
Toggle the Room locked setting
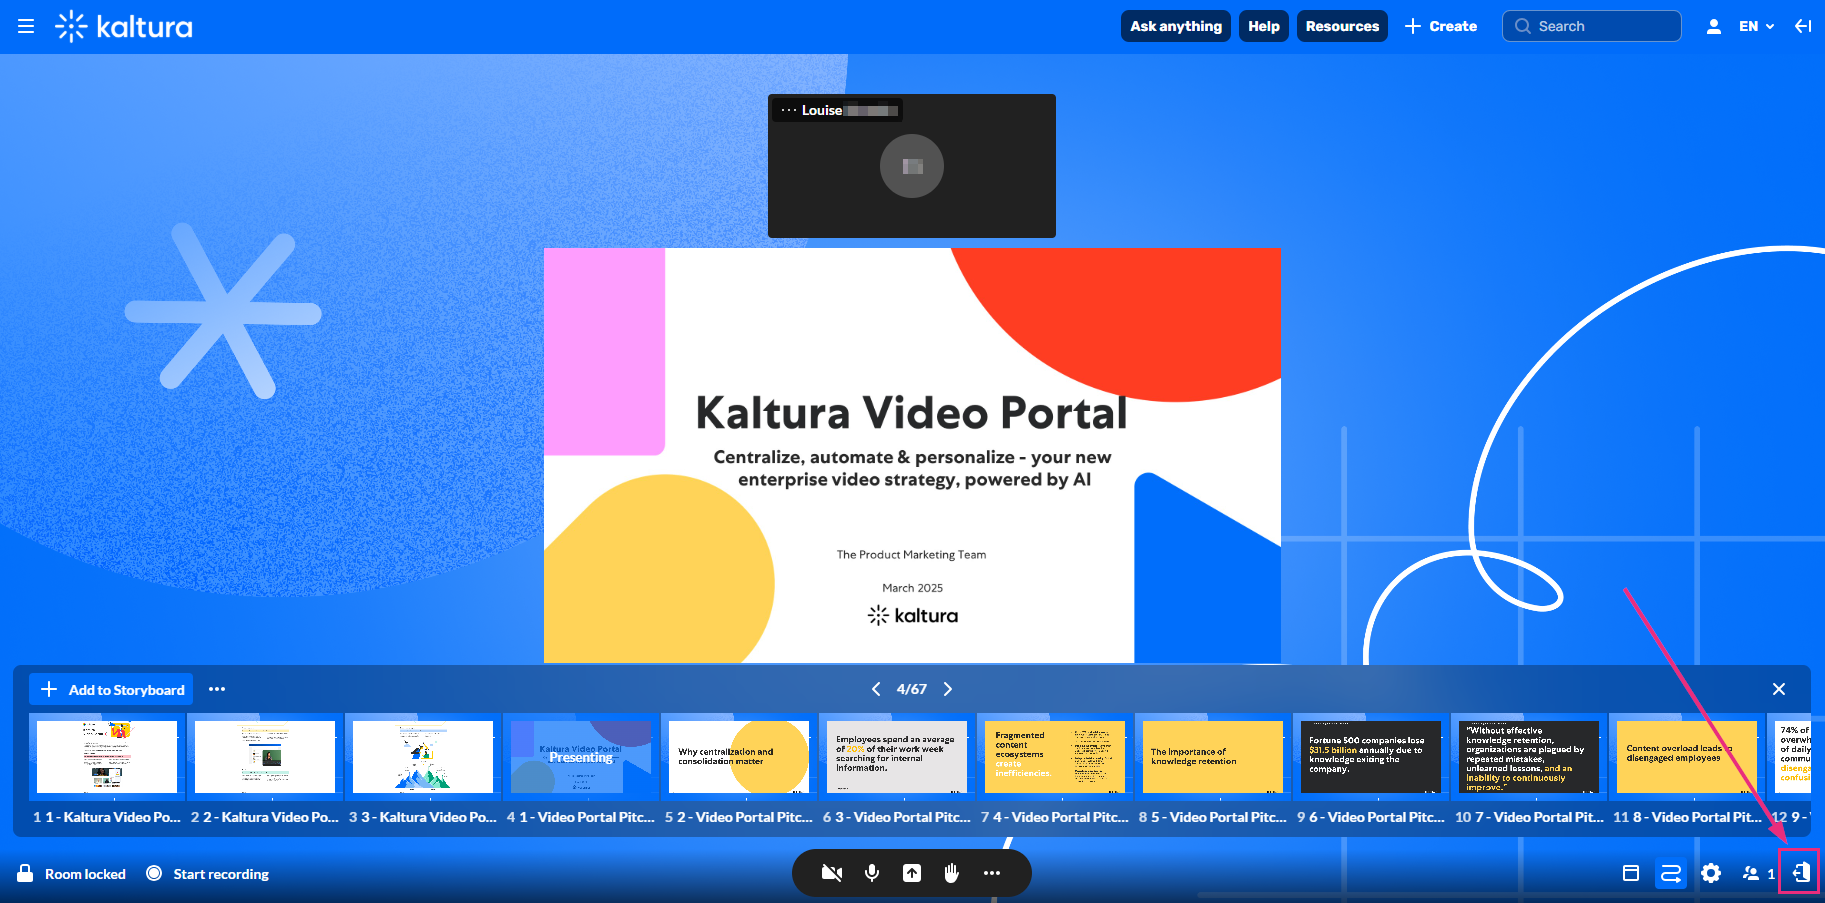point(71,874)
